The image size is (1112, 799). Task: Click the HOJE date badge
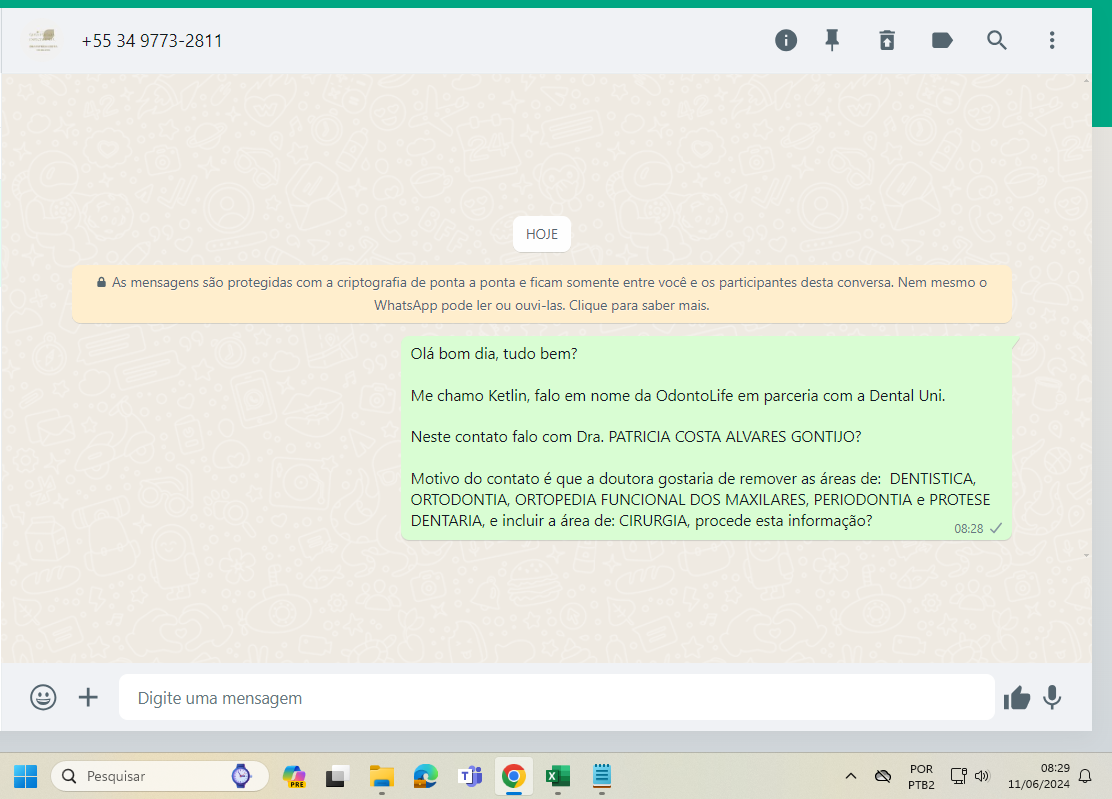[x=542, y=234]
